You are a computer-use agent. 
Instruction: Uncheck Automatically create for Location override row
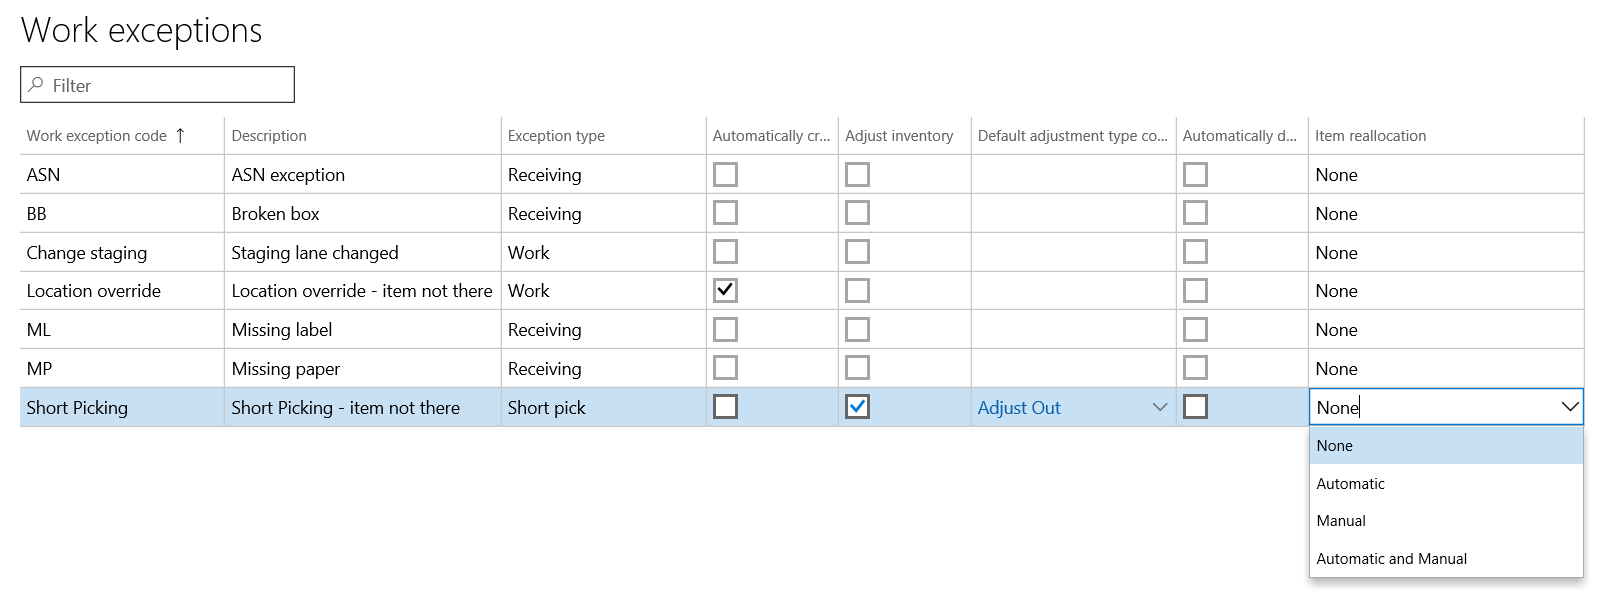[x=725, y=291]
